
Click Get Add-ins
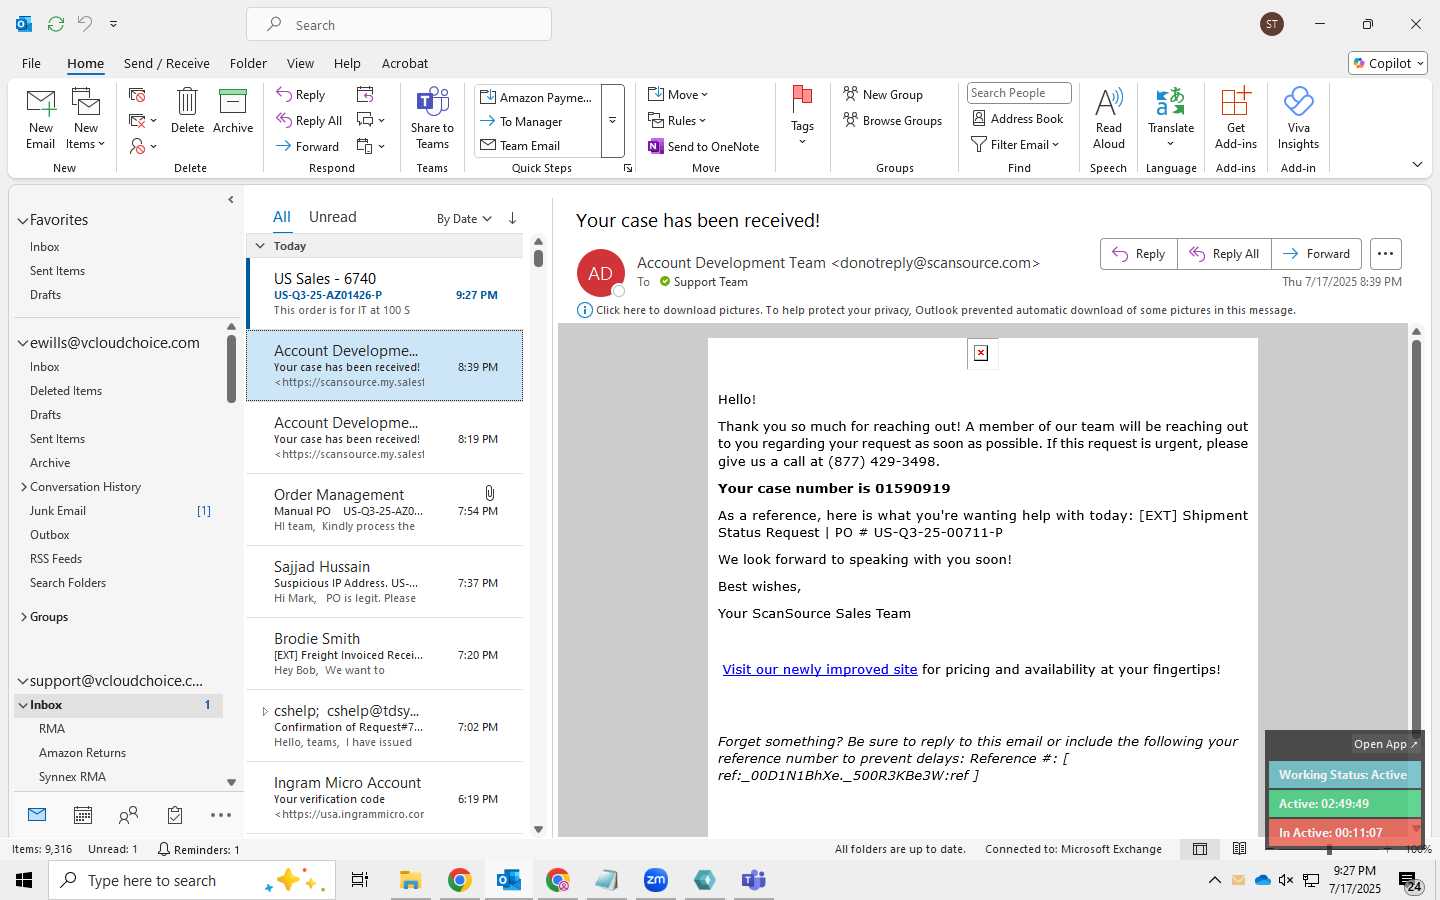point(1236,118)
